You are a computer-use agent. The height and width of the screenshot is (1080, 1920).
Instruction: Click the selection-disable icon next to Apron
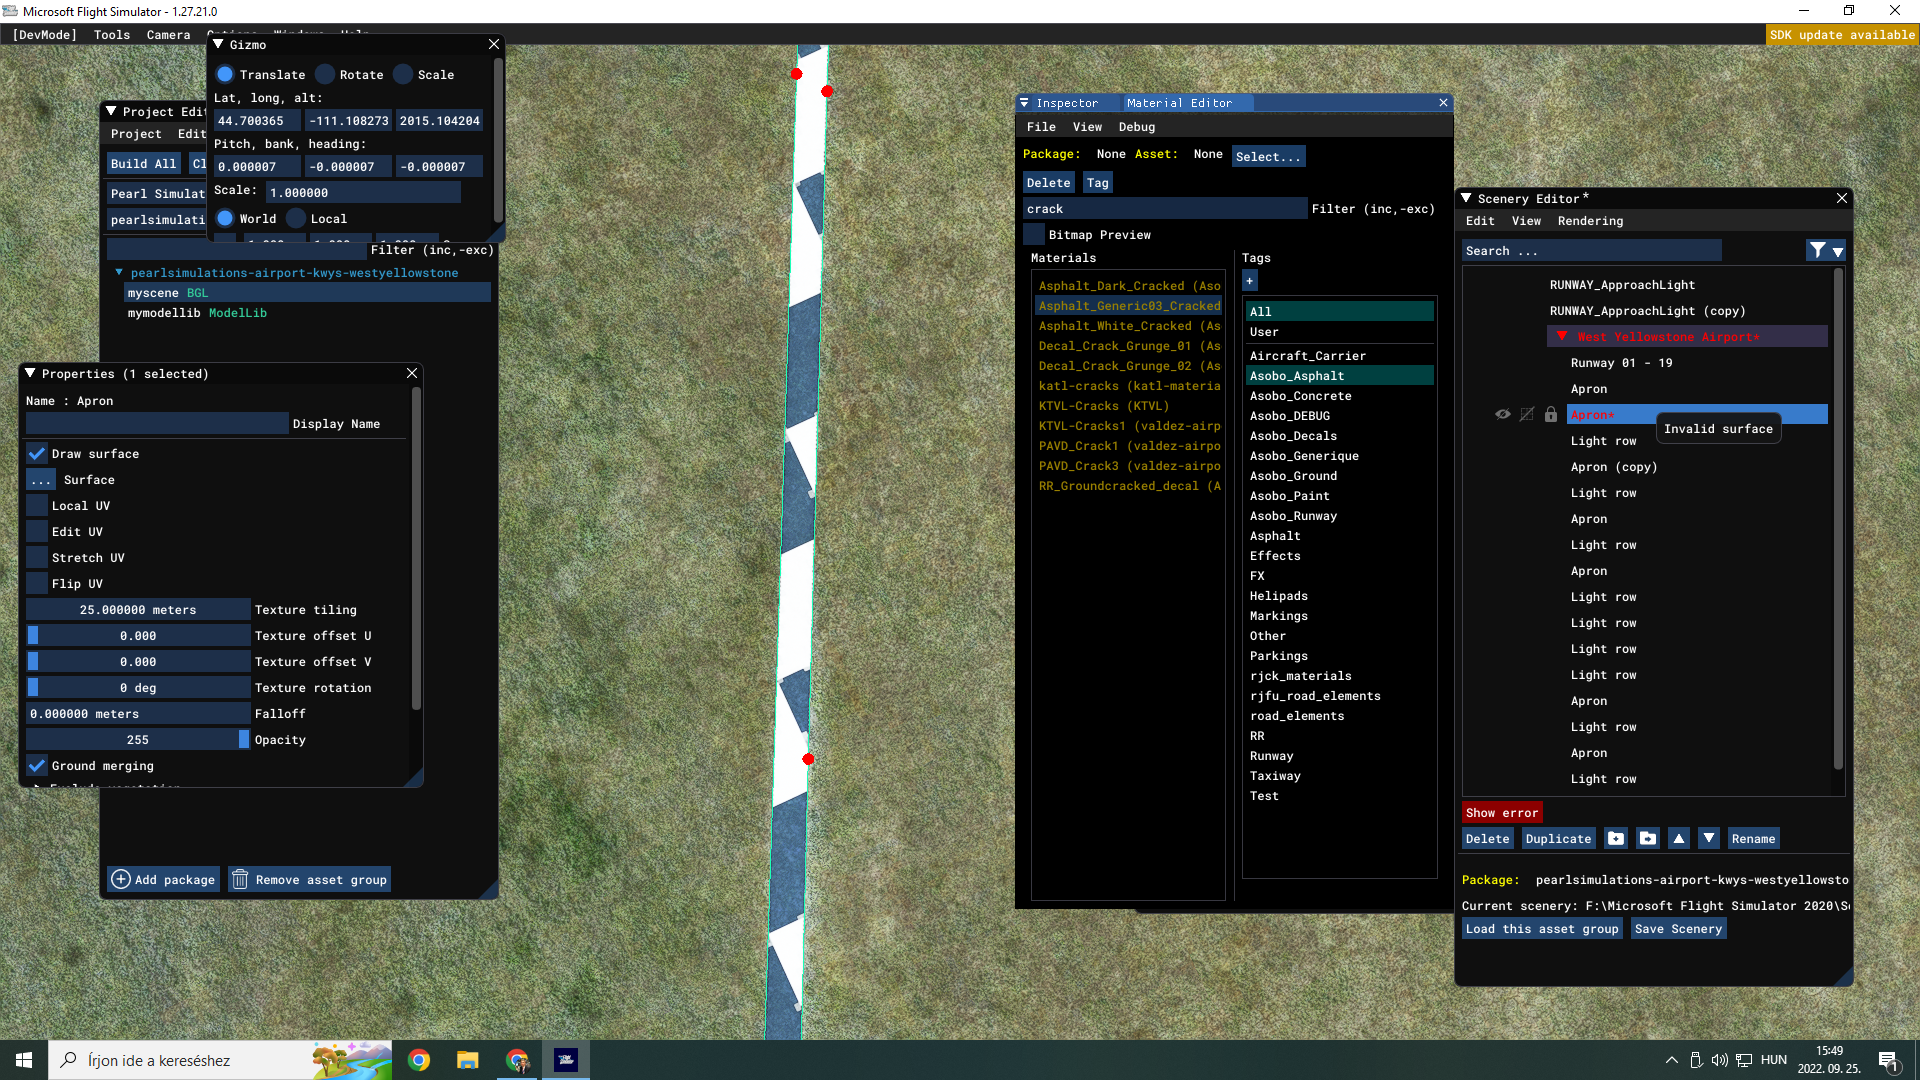point(1527,414)
